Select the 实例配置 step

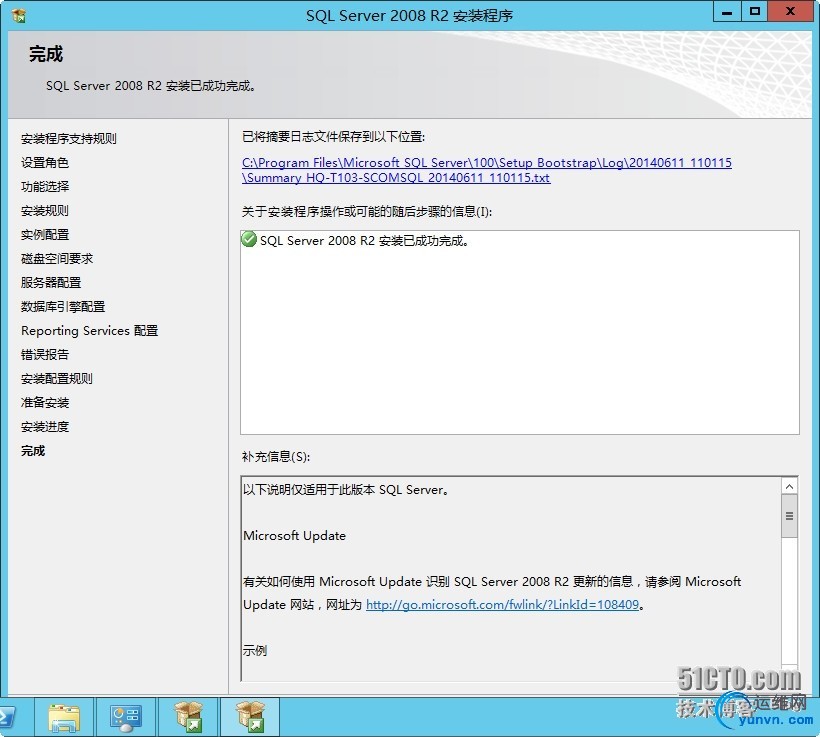pos(45,235)
